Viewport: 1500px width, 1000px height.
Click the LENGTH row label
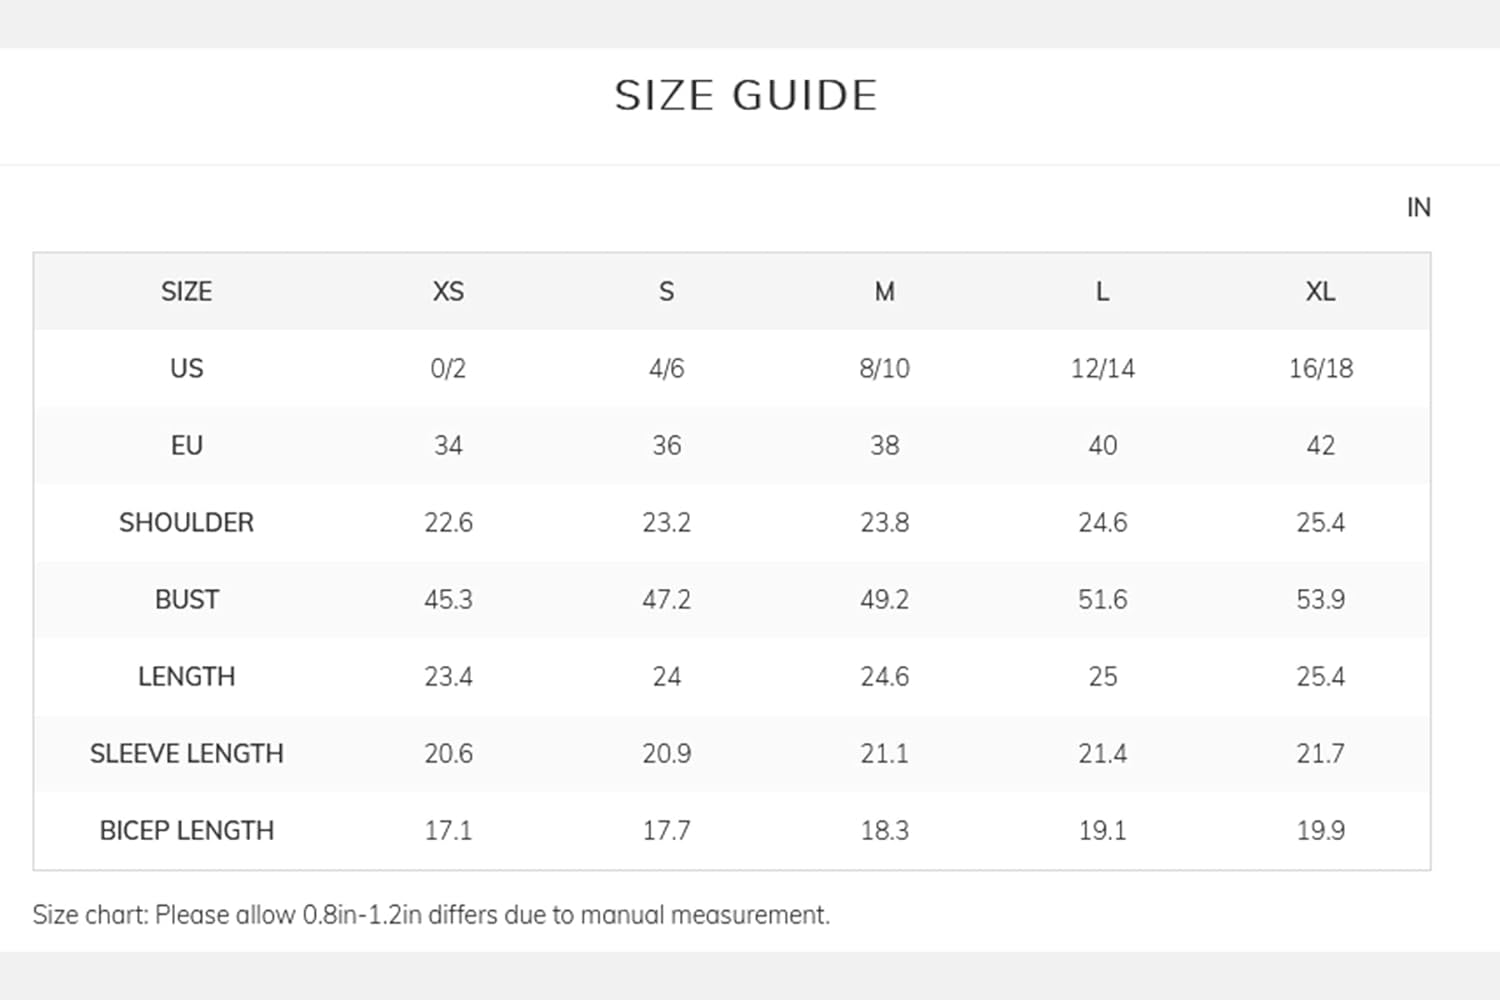click(x=186, y=676)
